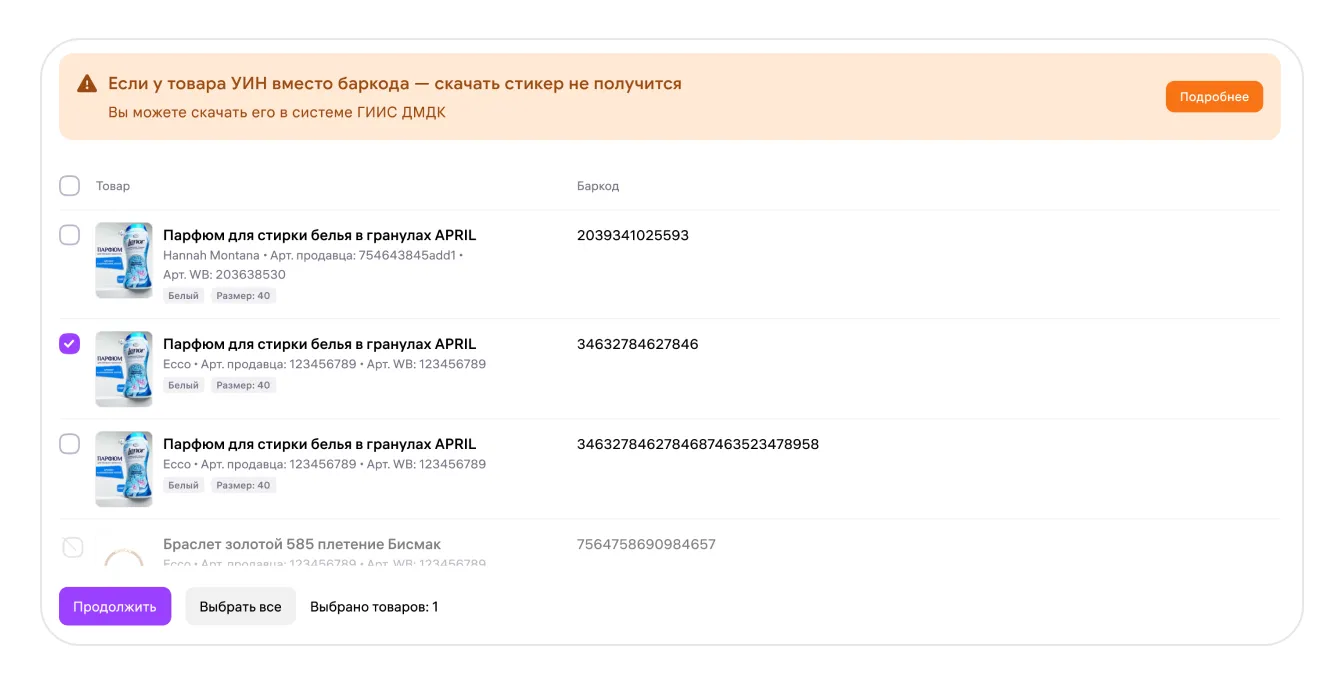Viewport: 1344px width, 684px height.
Task: Click the Баркод column header
Action: pyautogui.click(x=598, y=186)
